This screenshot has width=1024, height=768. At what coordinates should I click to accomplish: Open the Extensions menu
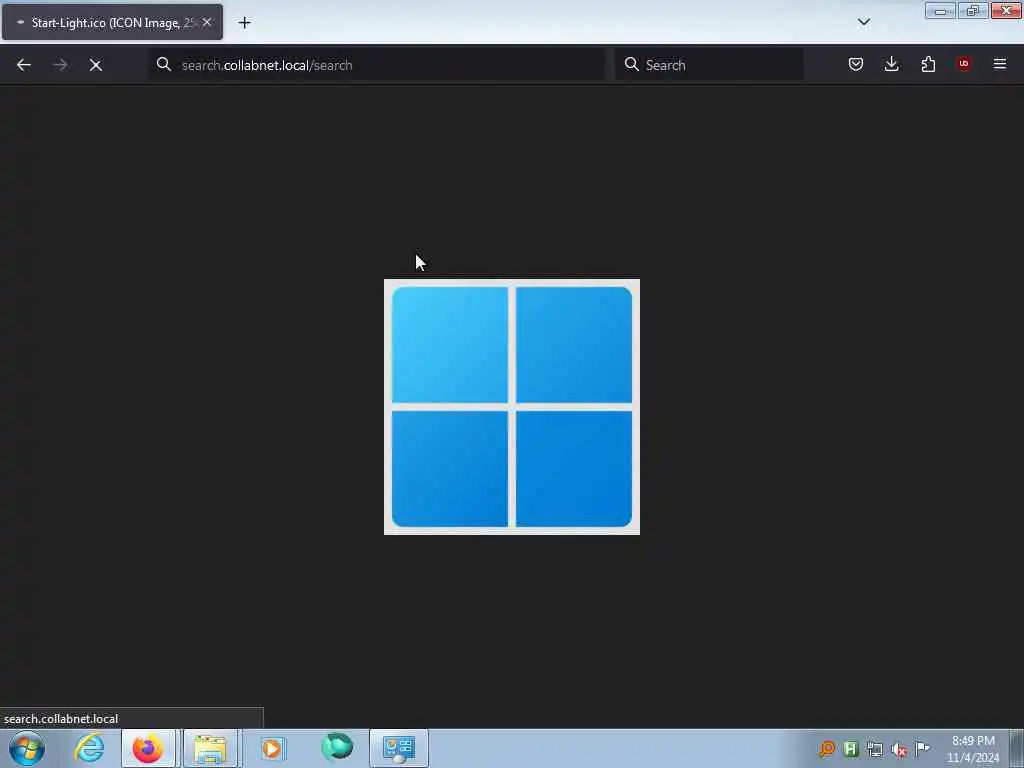pyautogui.click(x=928, y=64)
